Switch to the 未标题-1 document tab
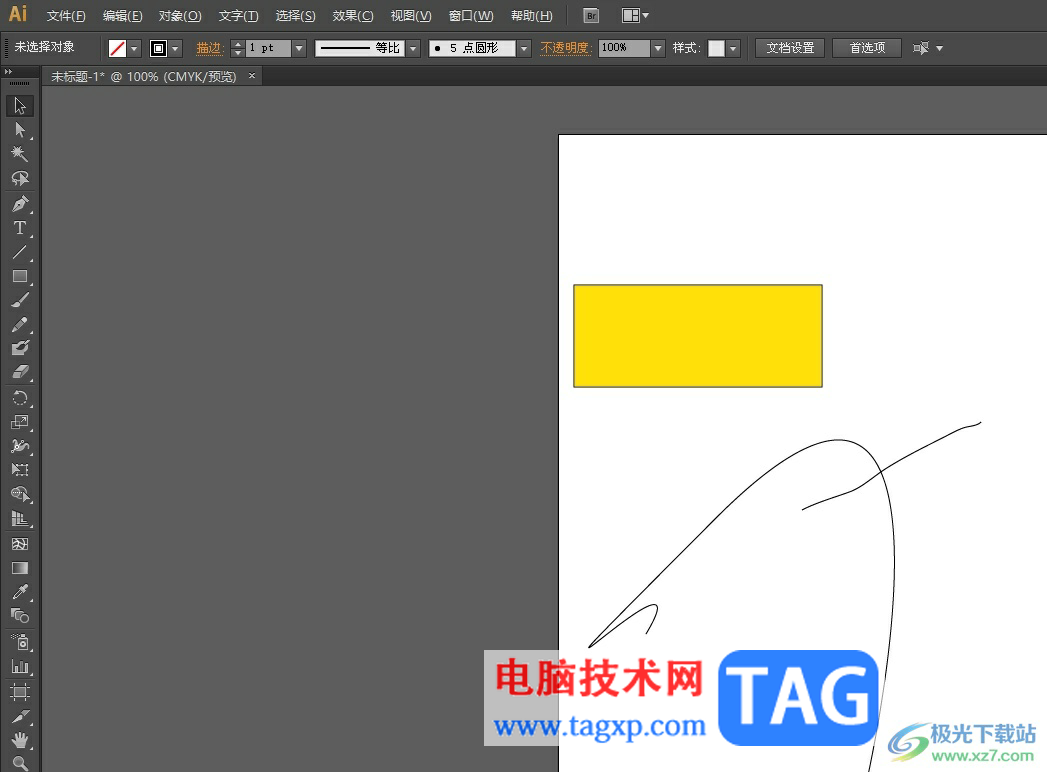Image resolution: width=1047 pixels, height=772 pixels. click(144, 77)
